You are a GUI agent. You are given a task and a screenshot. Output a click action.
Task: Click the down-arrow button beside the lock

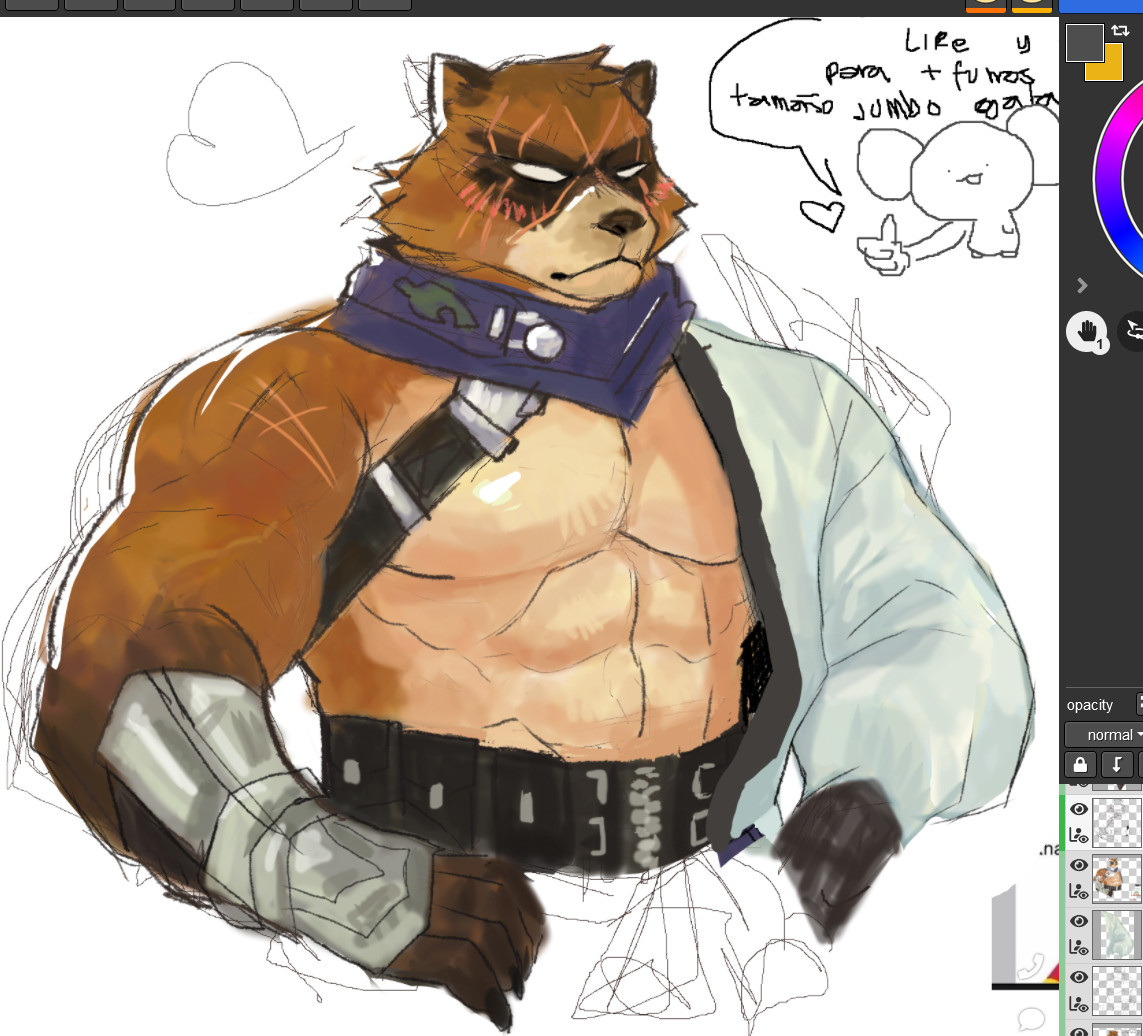click(1116, 764)
